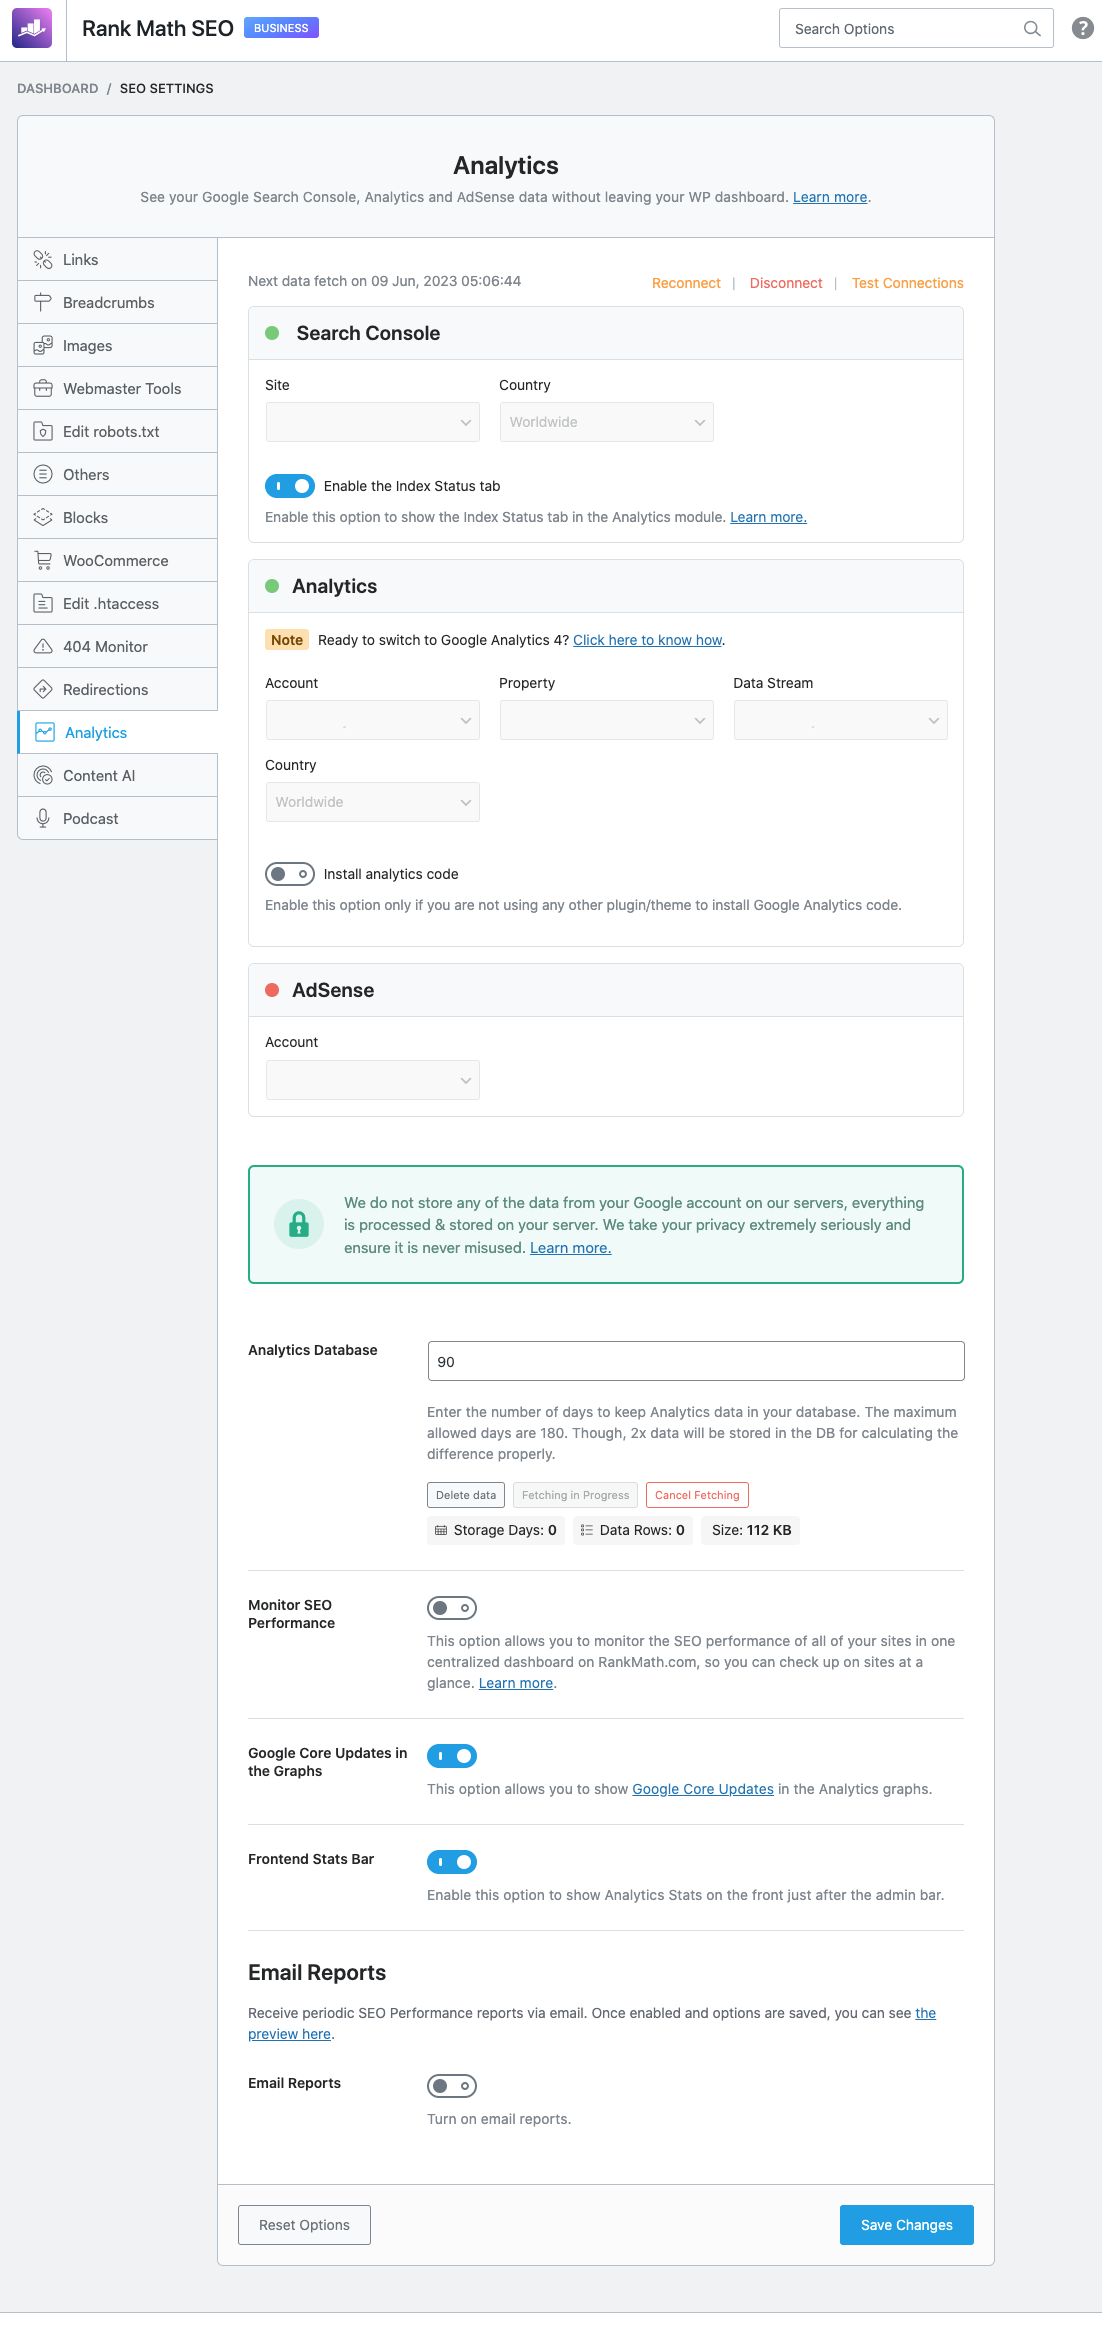The image size is (1102, 2328).
Task: Focus the Analytics Database days input
Action: 696,1361
